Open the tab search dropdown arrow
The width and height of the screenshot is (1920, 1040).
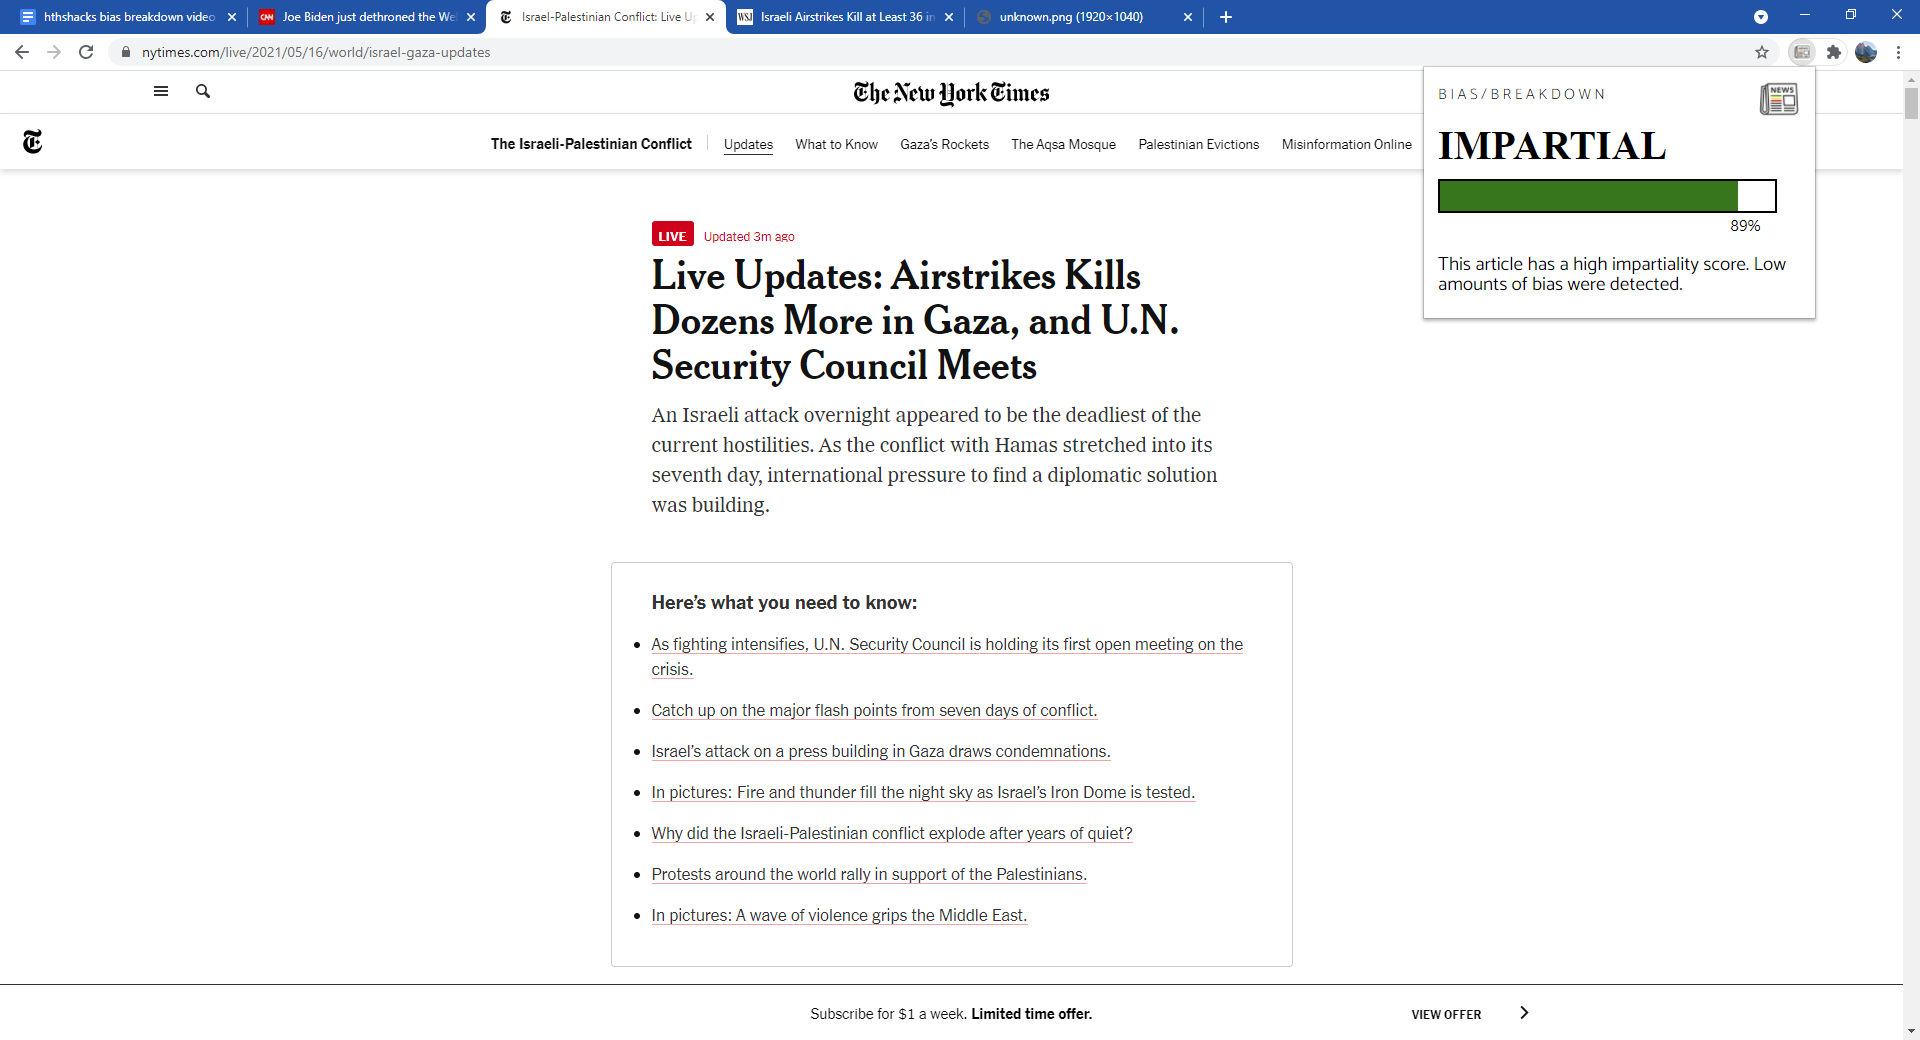[x=1761, y=17]
